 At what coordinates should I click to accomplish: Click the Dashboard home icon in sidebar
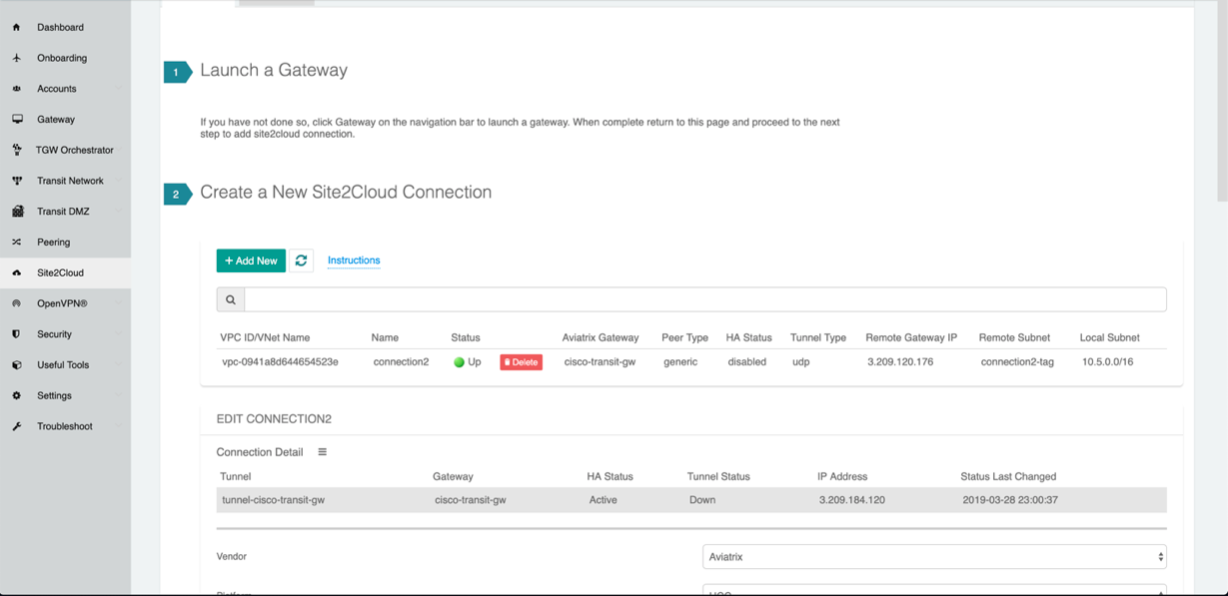point(17,27)
